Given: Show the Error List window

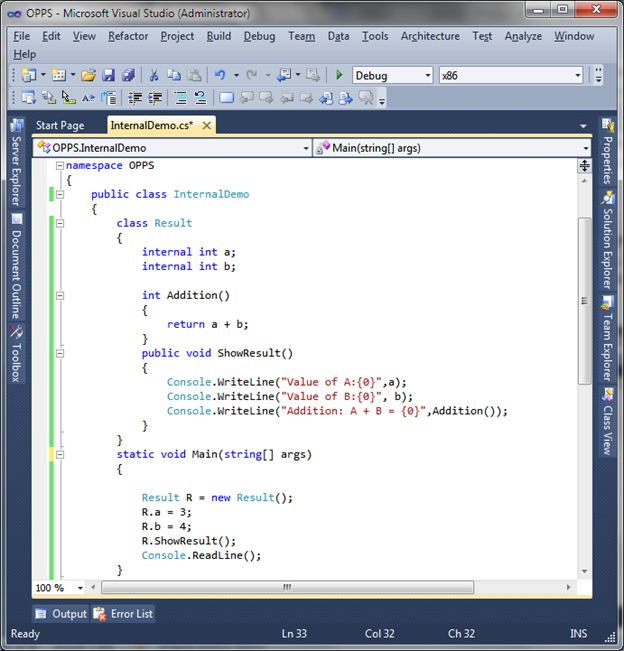Looking at the screenshot, I should point(123,614).
